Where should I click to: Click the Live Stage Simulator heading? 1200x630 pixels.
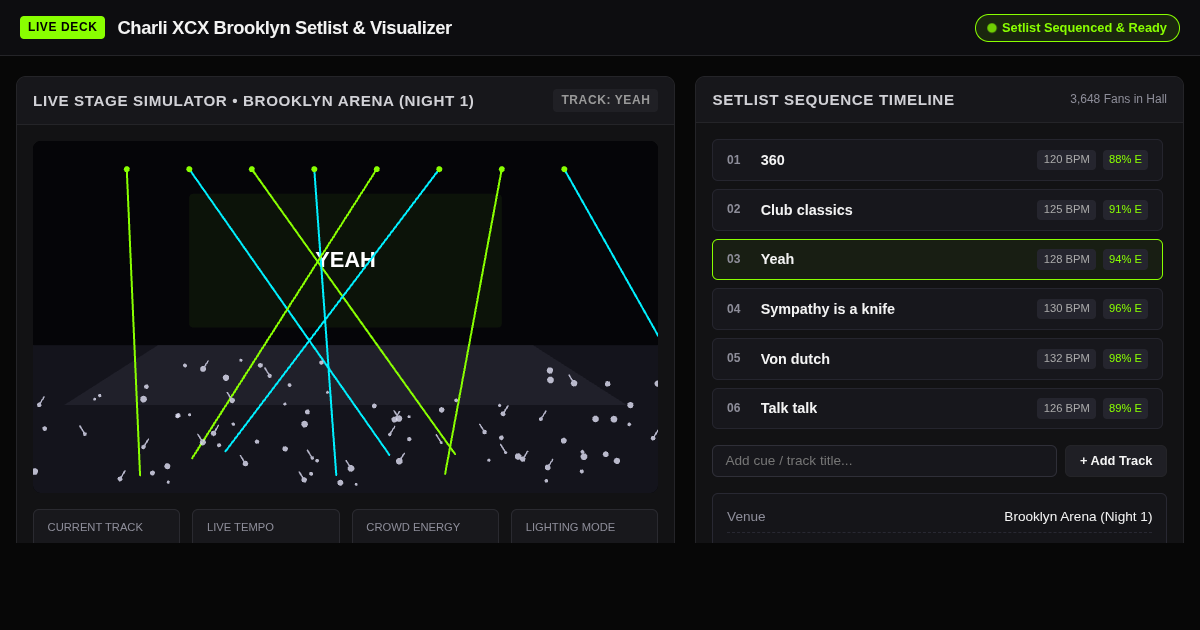[x=253, y=100]
